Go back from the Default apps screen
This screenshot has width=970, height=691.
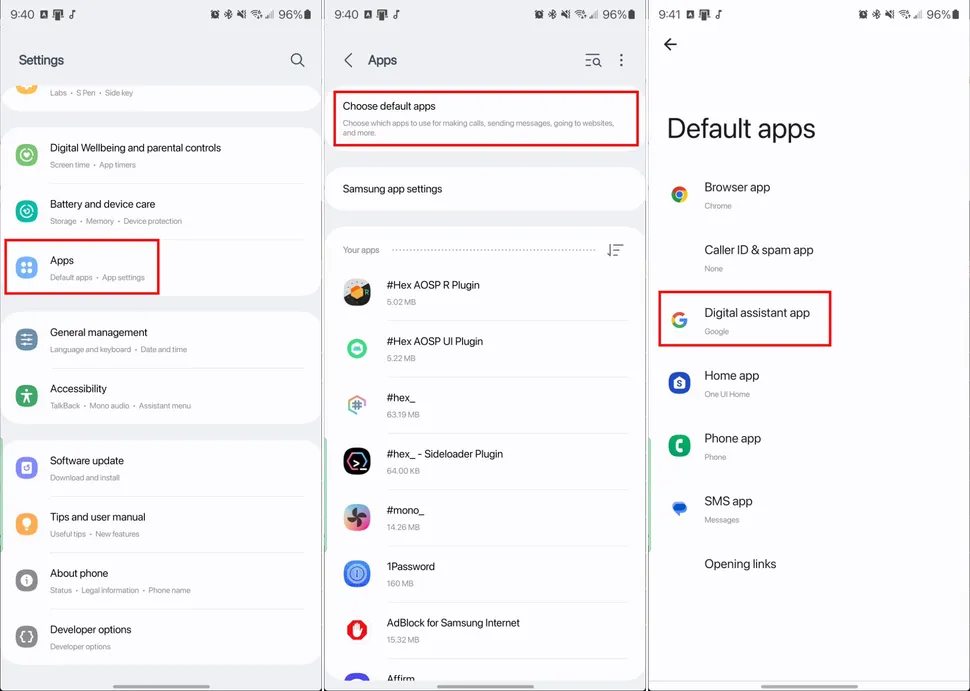click(x=670, y=44)
